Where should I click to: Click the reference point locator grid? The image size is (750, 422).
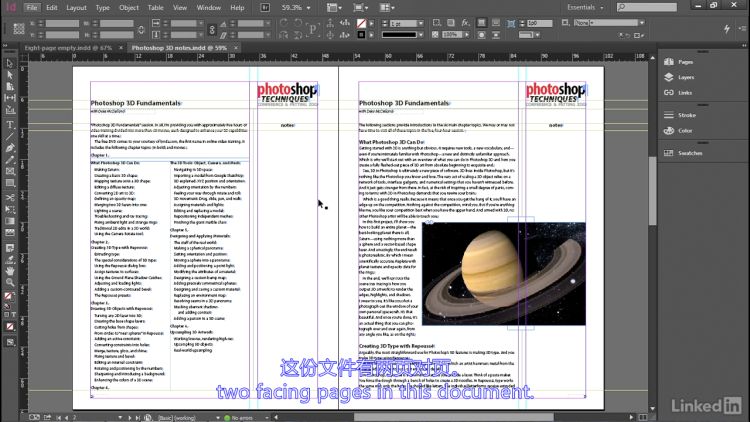tap(19, 29)
